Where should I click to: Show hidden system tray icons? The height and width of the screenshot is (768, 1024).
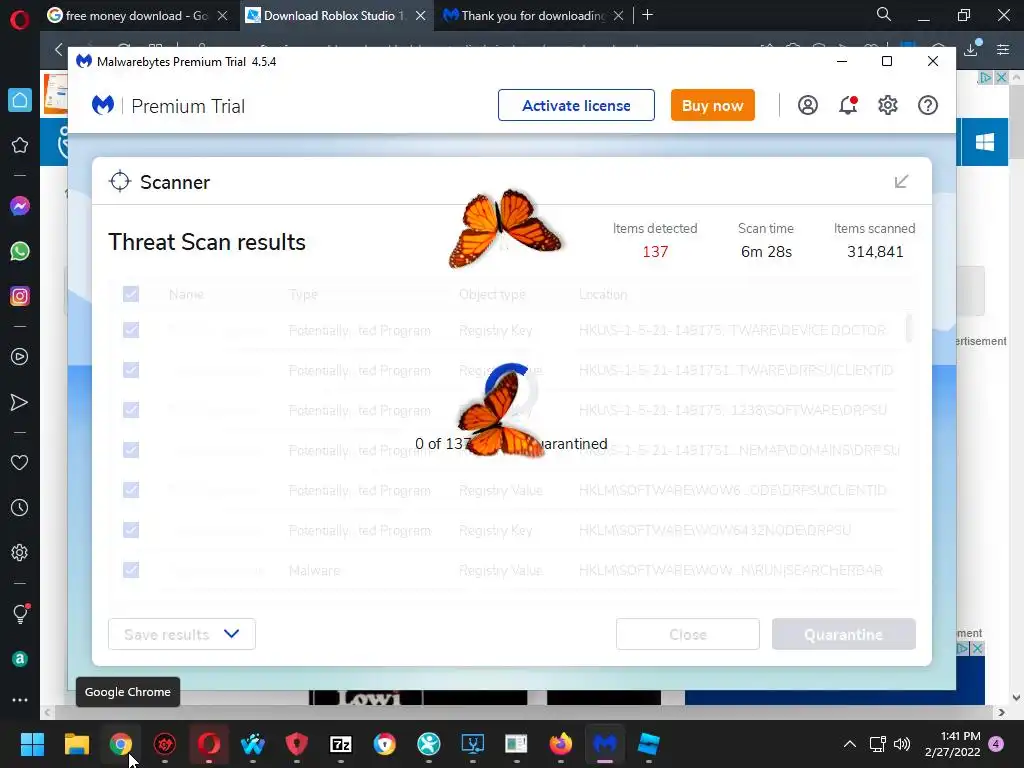point(850,744)
